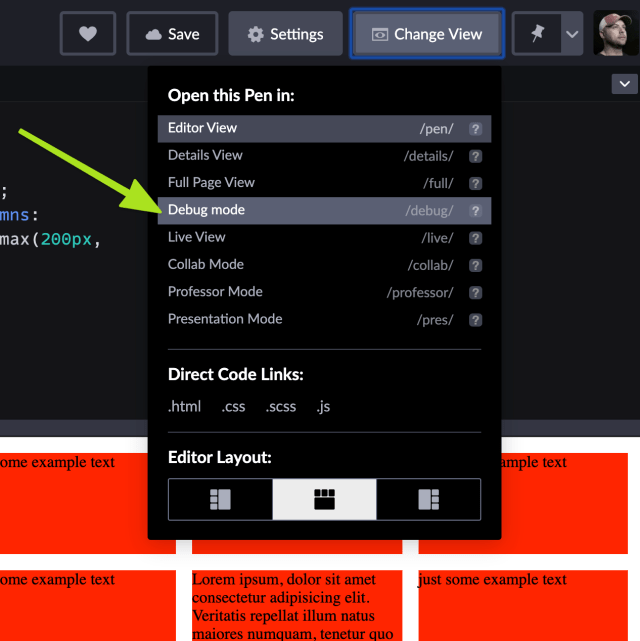The width and height of the screenshot is (640, 641).
Task: Click help icon next to Debug mode
Action: [476, 211]
